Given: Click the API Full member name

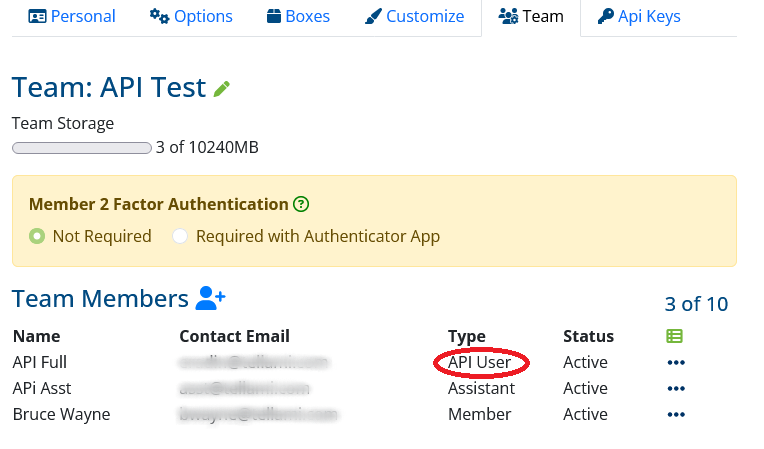Looking at the screenshot, I should tap(39, 362).
